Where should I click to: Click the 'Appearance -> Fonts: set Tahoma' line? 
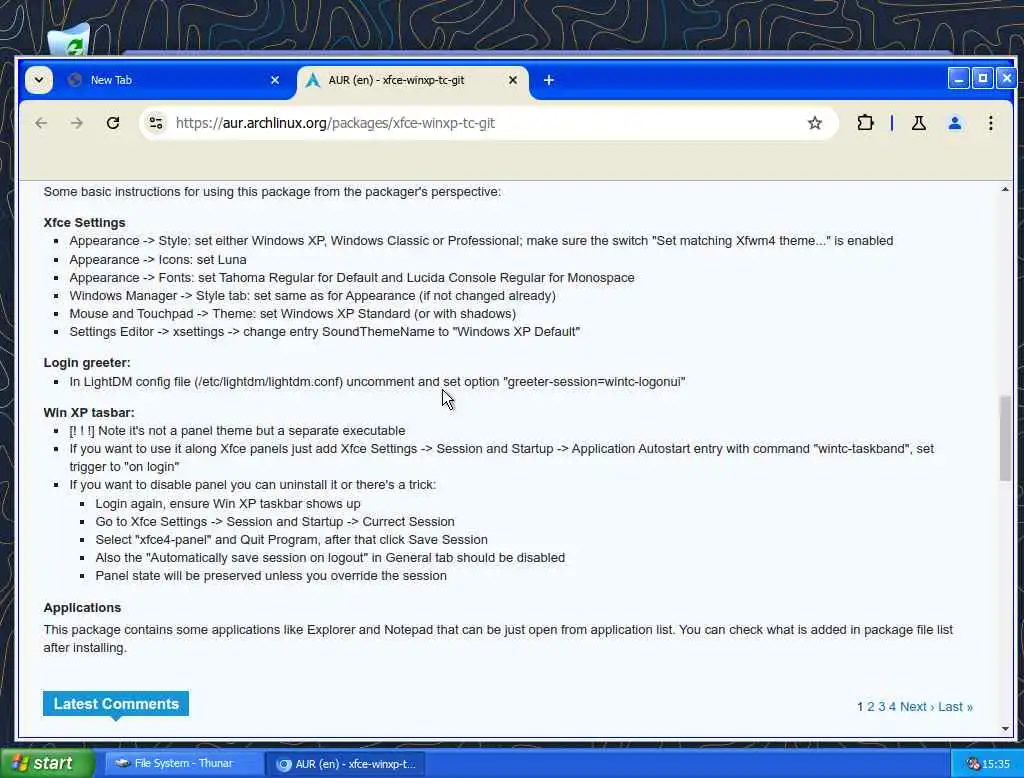click(352, 278)
